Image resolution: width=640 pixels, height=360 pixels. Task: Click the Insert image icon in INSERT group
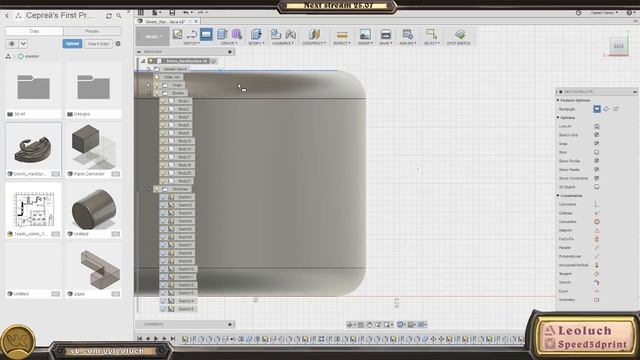coord(365,34)
